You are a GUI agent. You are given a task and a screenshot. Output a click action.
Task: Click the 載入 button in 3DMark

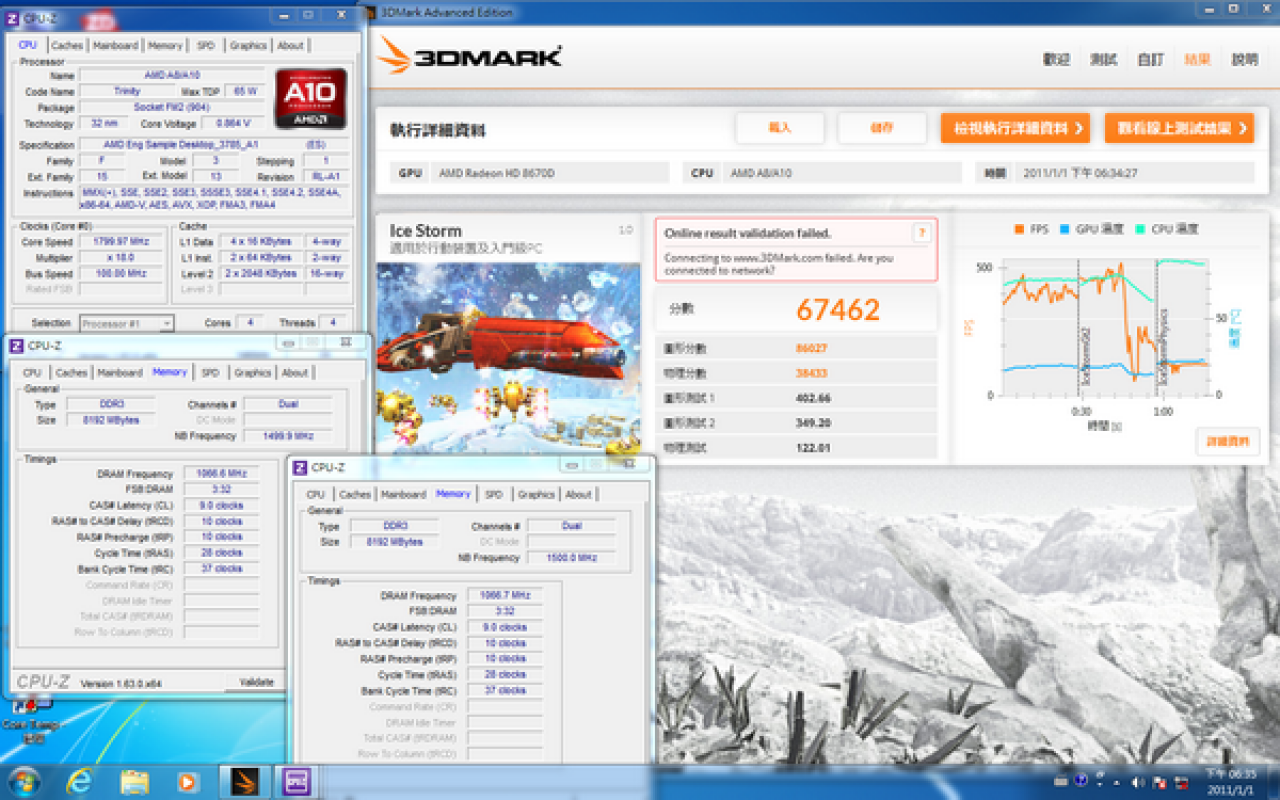780,128
